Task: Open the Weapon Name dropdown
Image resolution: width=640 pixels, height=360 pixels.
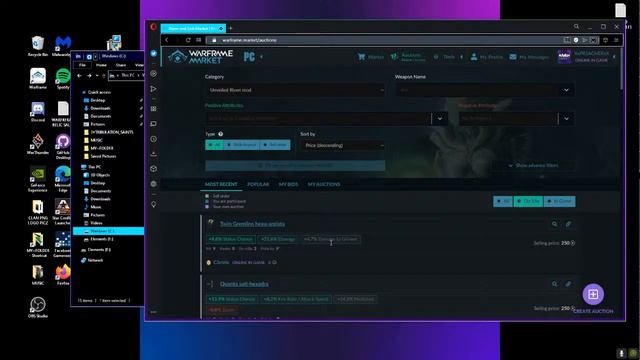Action: pyautogui.click(x=485, y=90)
